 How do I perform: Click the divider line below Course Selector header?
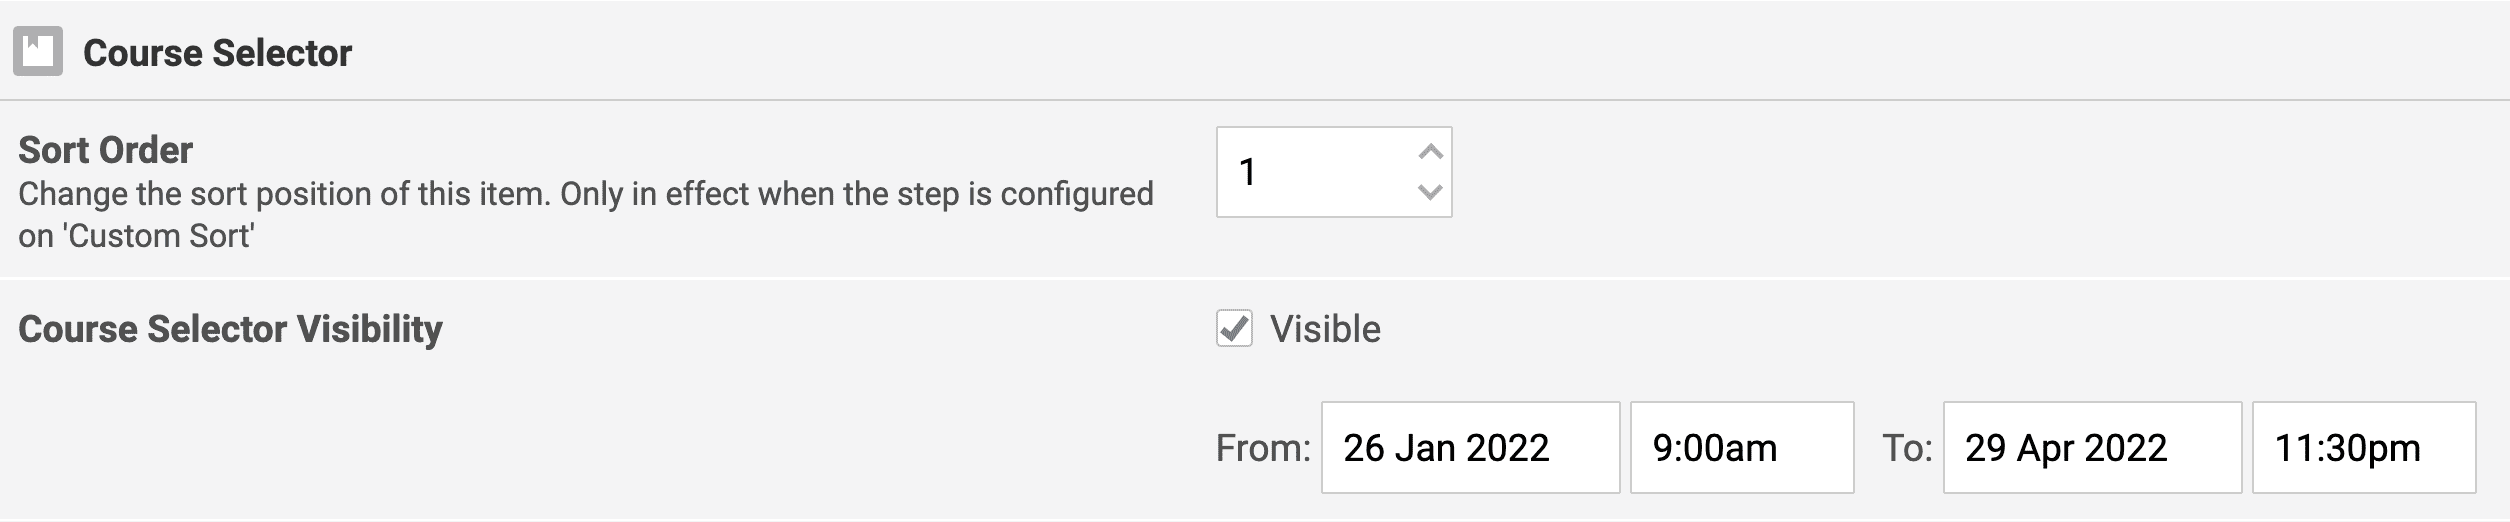(1255, 100)
